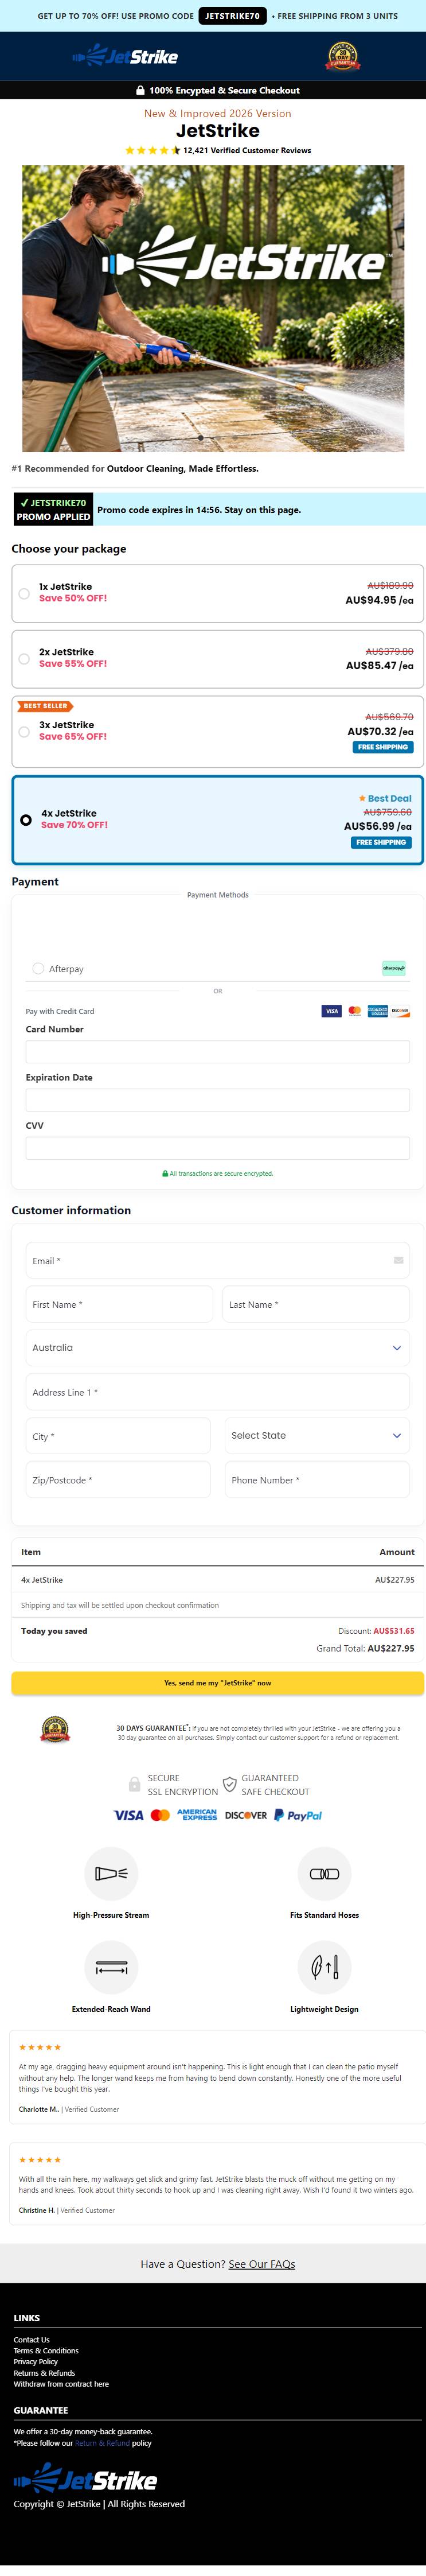The height and width of the screenshot is (2576, 426).
Task: Click the 30 days guarantee badge below order button
Action: coord(55,1729)
